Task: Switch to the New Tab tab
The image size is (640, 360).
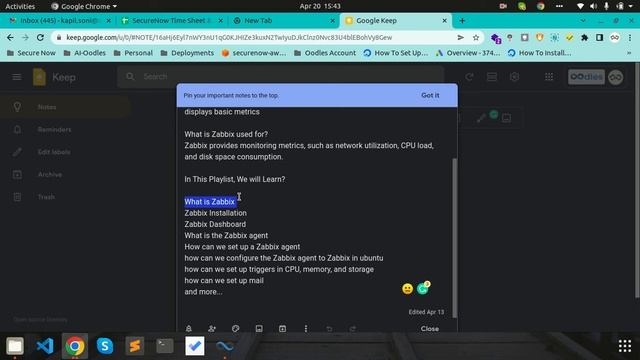Action: point(283,20)
